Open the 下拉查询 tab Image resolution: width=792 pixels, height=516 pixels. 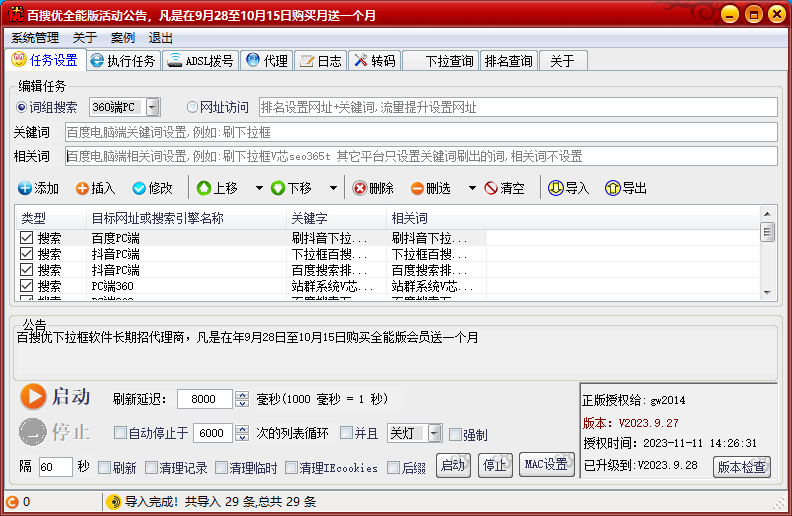coord(441,61)
